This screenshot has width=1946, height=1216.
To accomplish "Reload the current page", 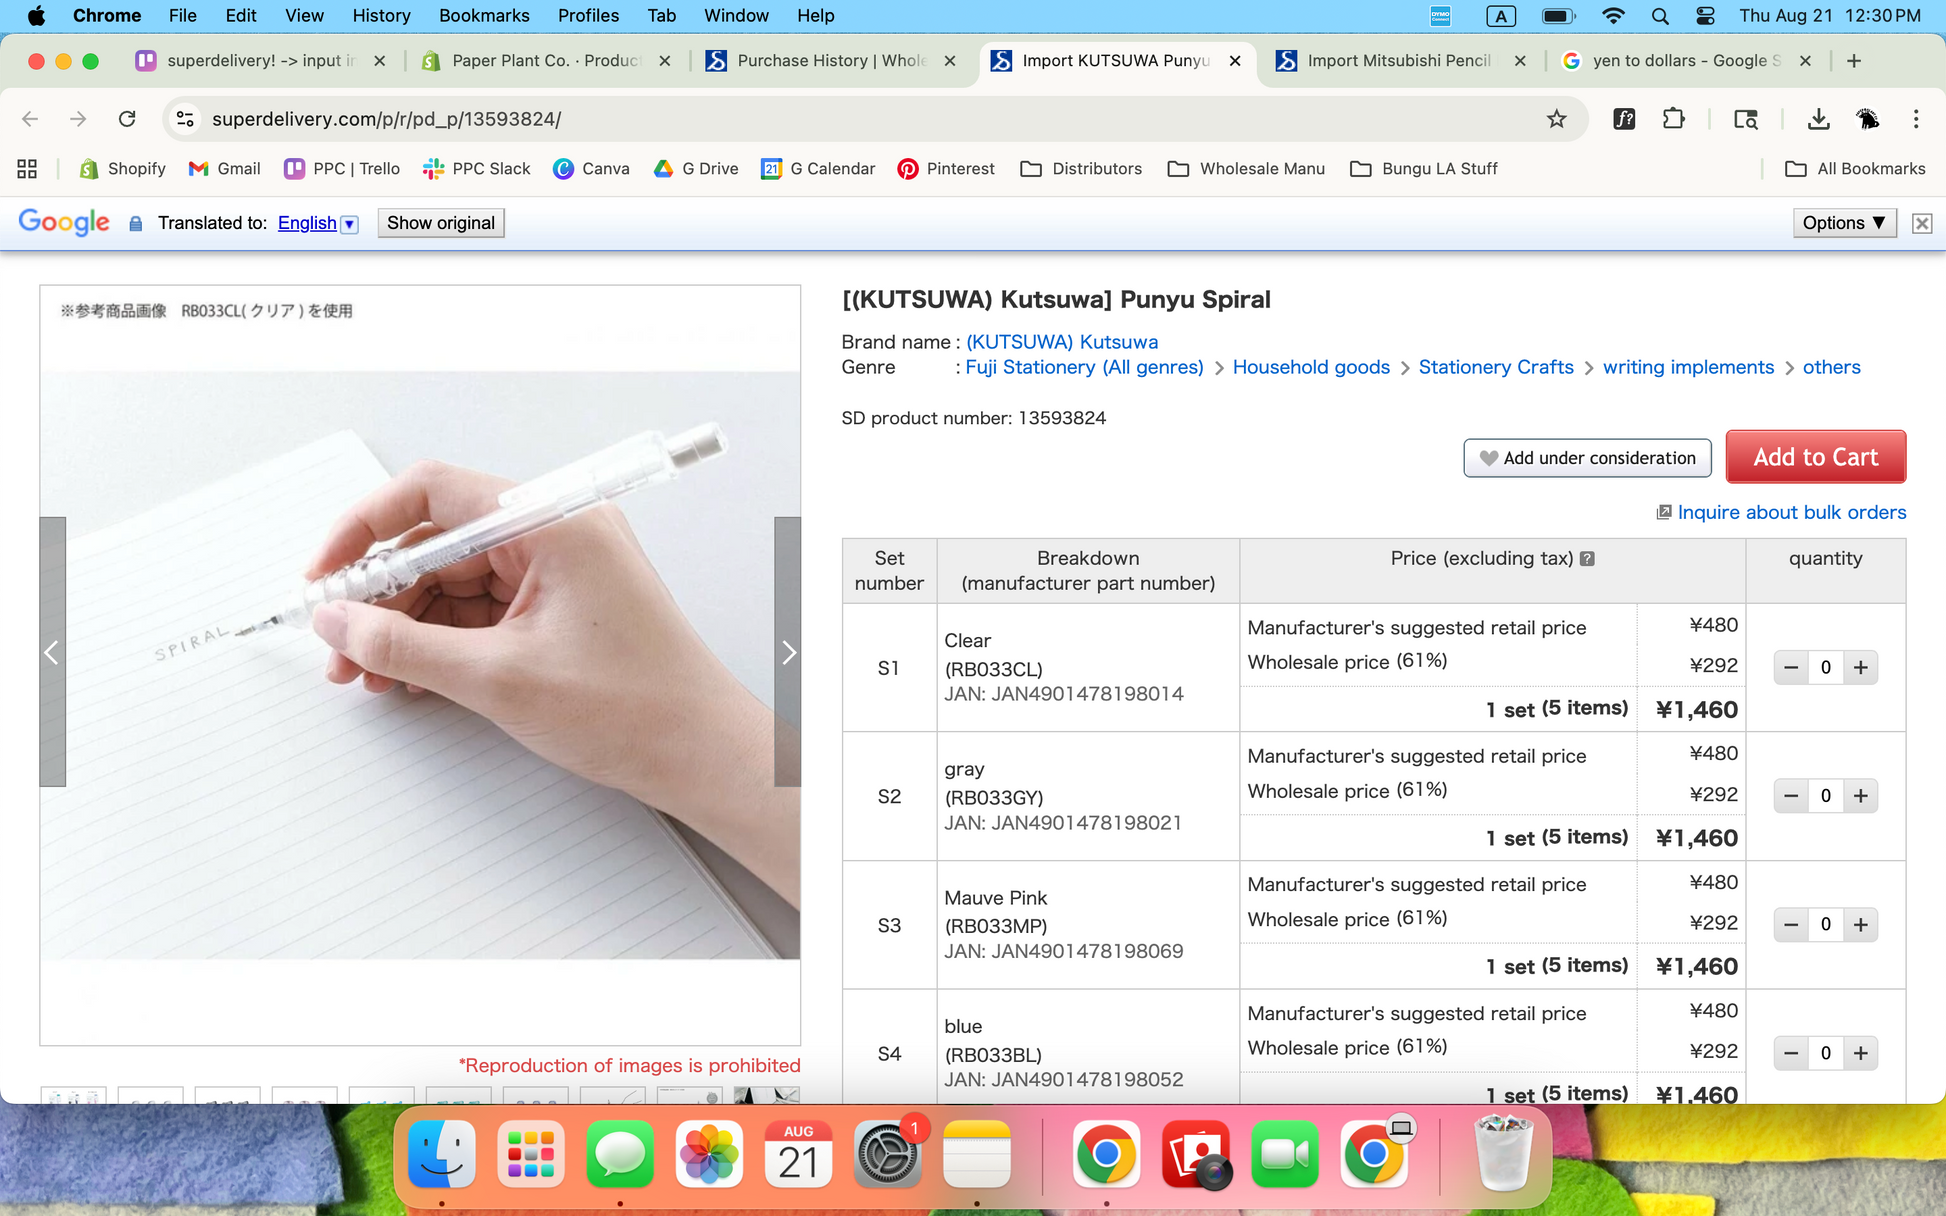I will point(127,119).
